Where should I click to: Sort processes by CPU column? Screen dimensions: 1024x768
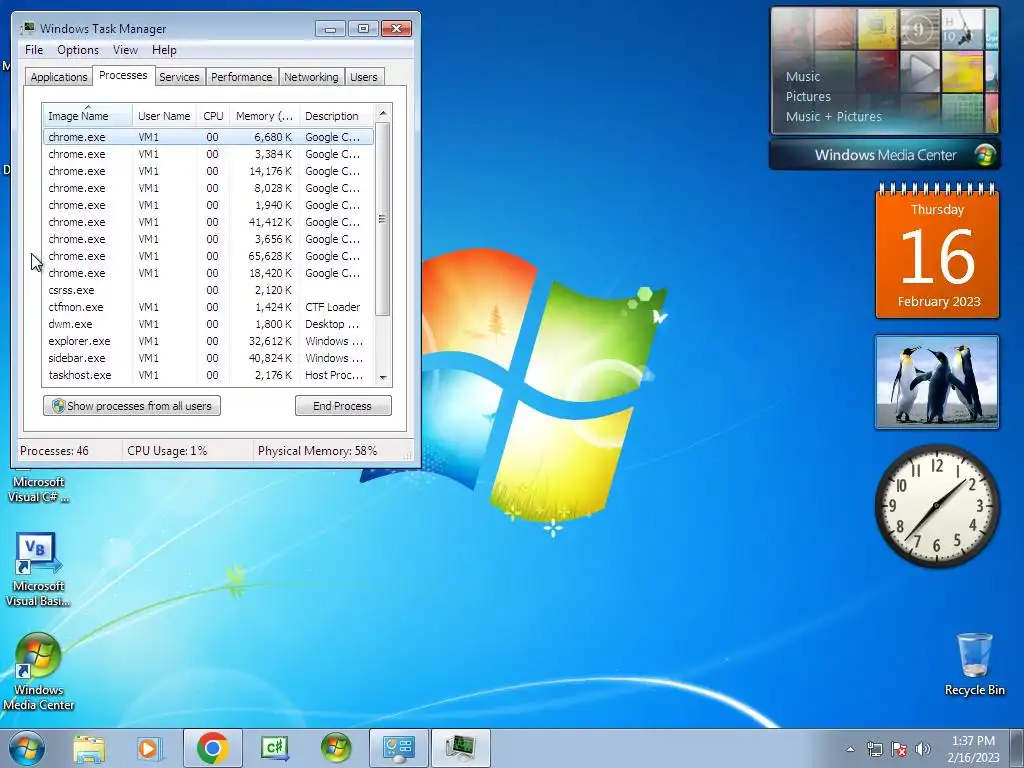pyautogui.click(x=213, y=116)
